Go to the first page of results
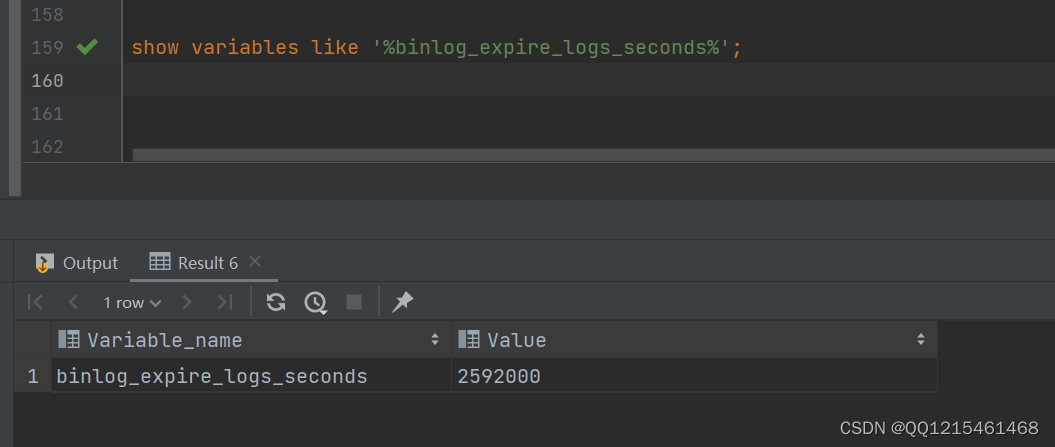The image size is (1055, 447). pyautogui.click(x=35, y=302)
